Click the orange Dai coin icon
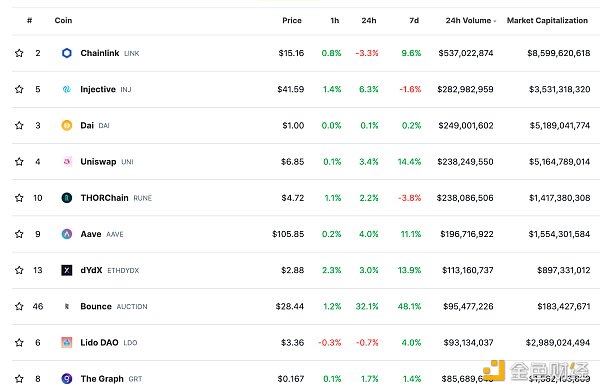600x392 pixels. point(67,125)
